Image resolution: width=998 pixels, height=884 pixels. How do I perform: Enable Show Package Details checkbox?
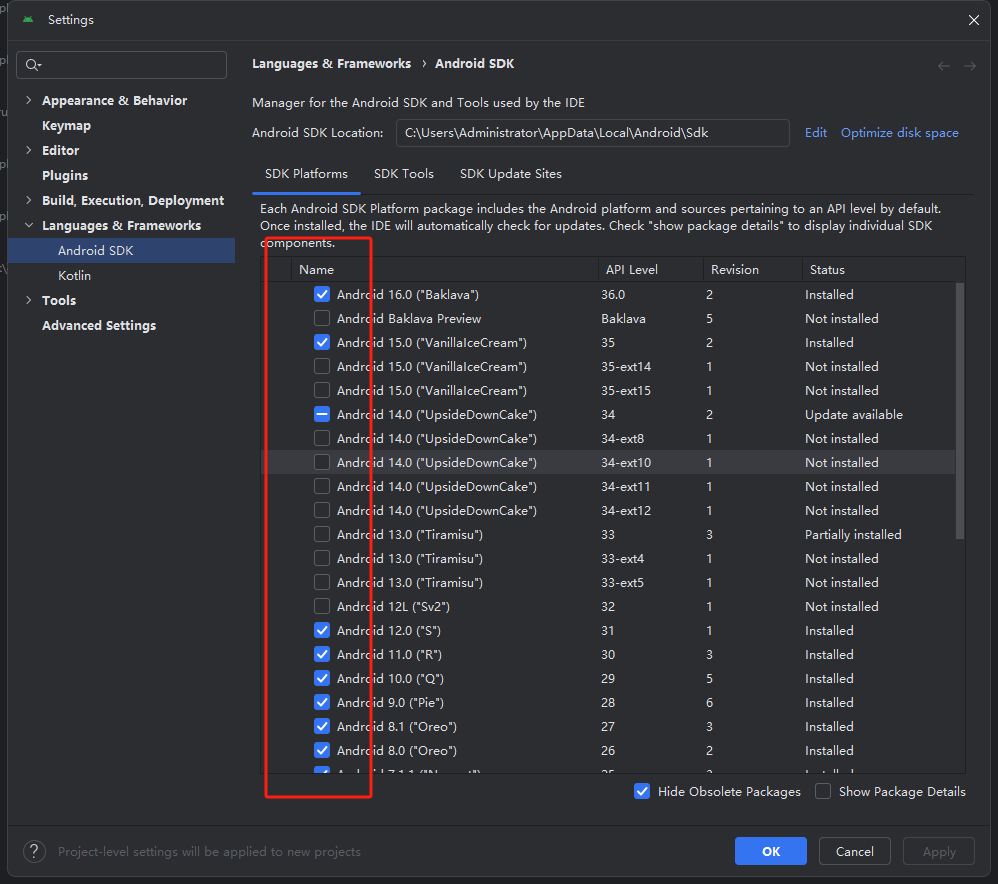pos(823,791)
